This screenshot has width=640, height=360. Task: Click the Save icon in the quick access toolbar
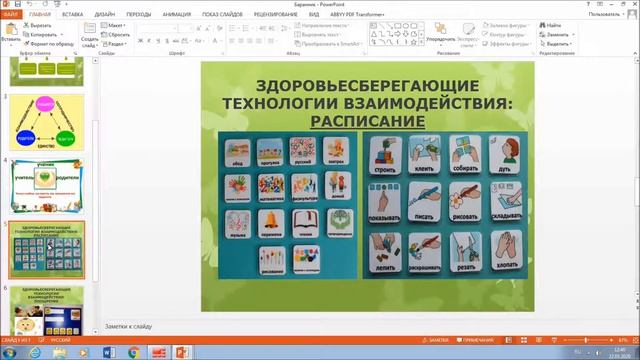(18, 4)
